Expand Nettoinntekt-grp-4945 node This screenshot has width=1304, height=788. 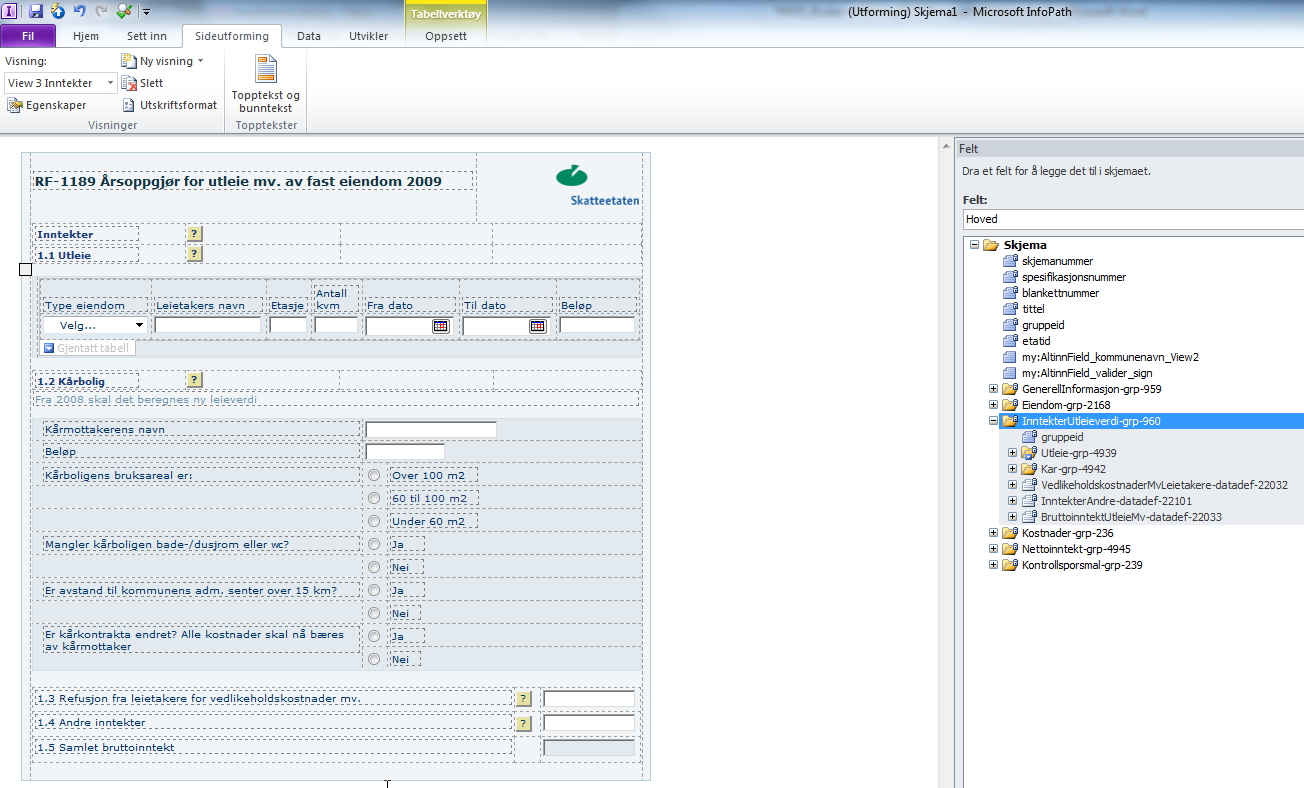[993, 549]
